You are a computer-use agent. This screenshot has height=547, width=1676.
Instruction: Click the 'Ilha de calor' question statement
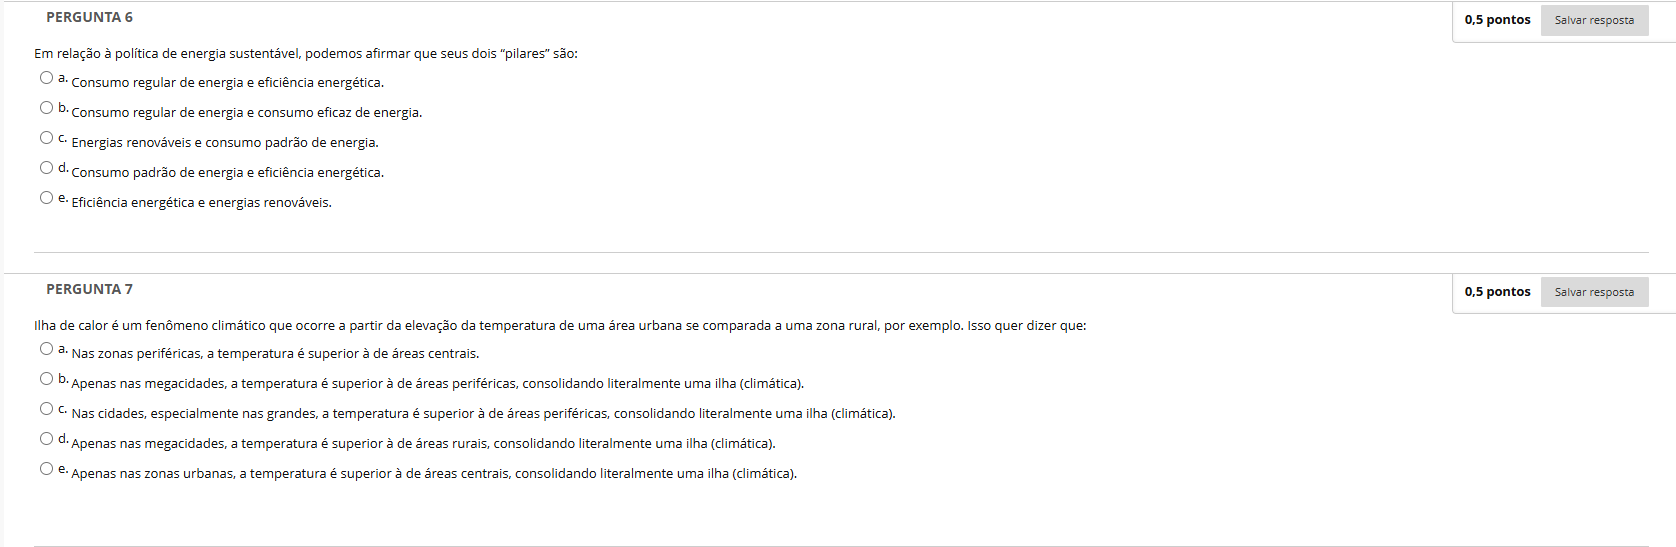(x=559, y=326)
